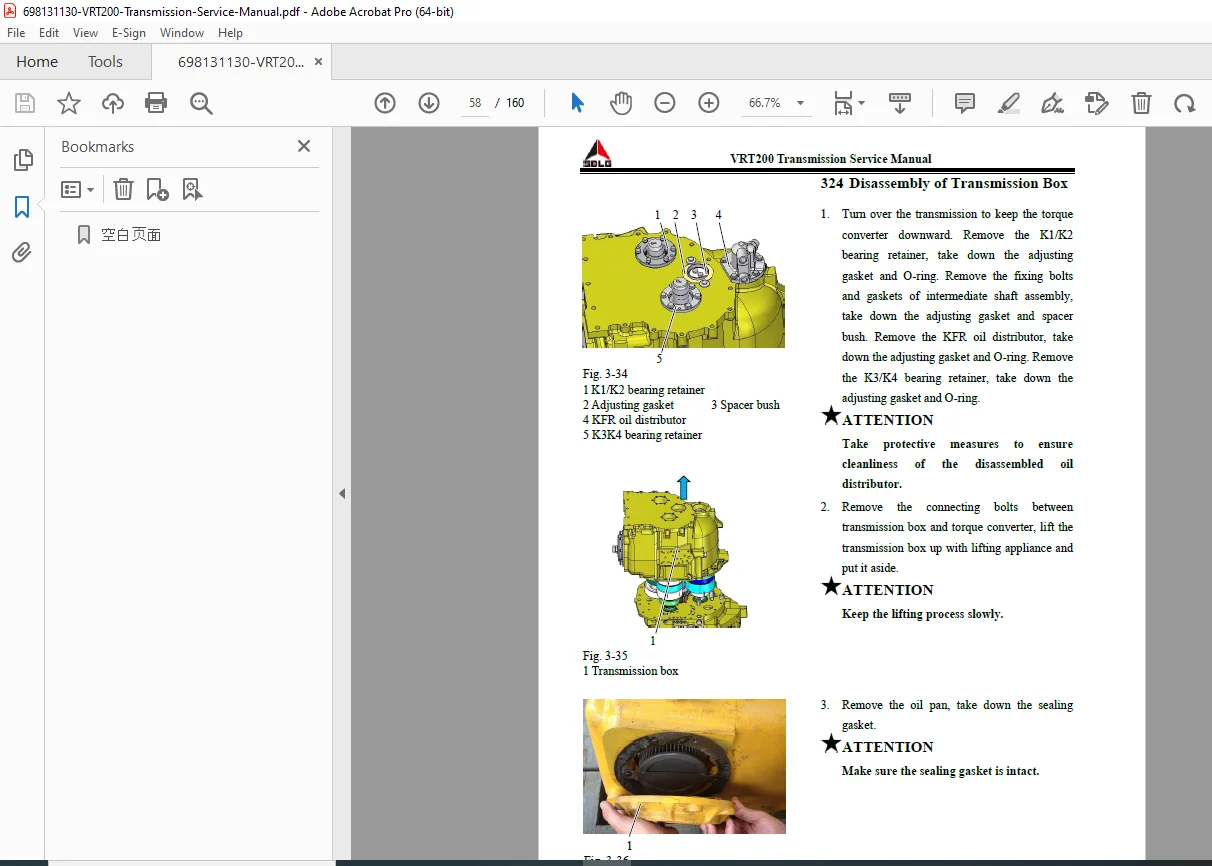The image size is (1212, 866).
Task: Zoom out with the minus button
Action: pos(665,103)
